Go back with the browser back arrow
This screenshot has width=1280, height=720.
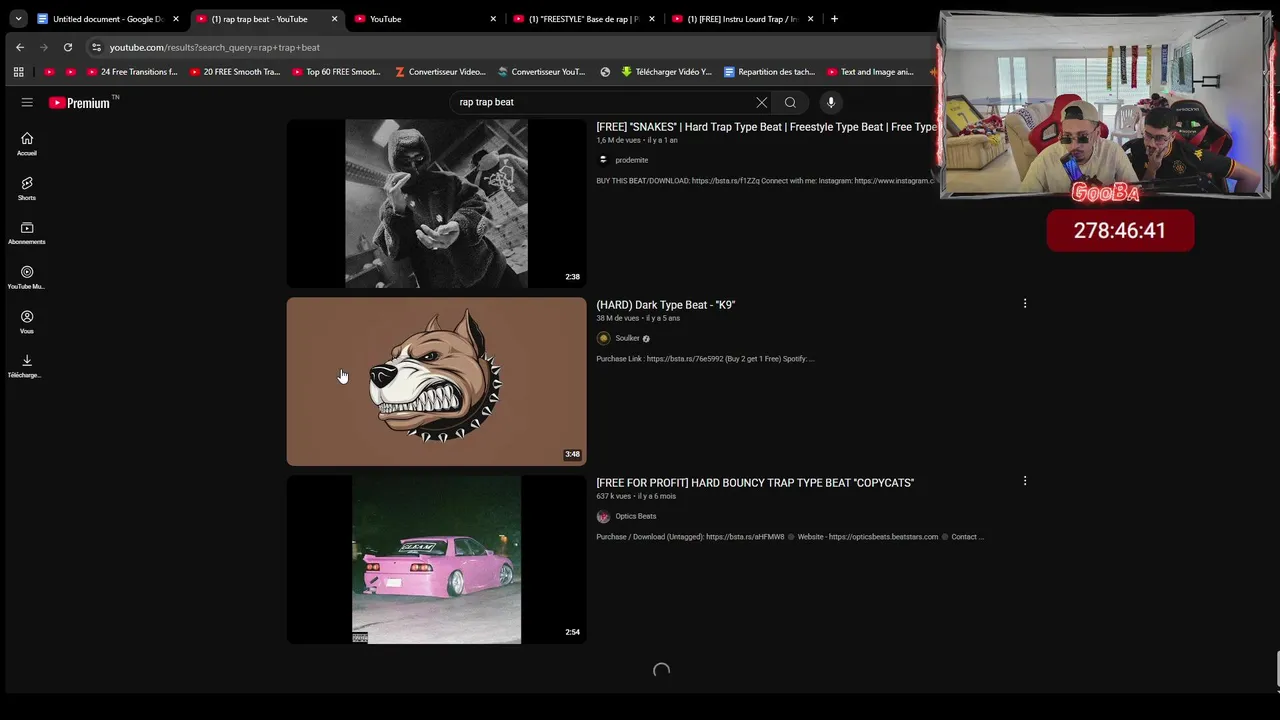[20, 47]
